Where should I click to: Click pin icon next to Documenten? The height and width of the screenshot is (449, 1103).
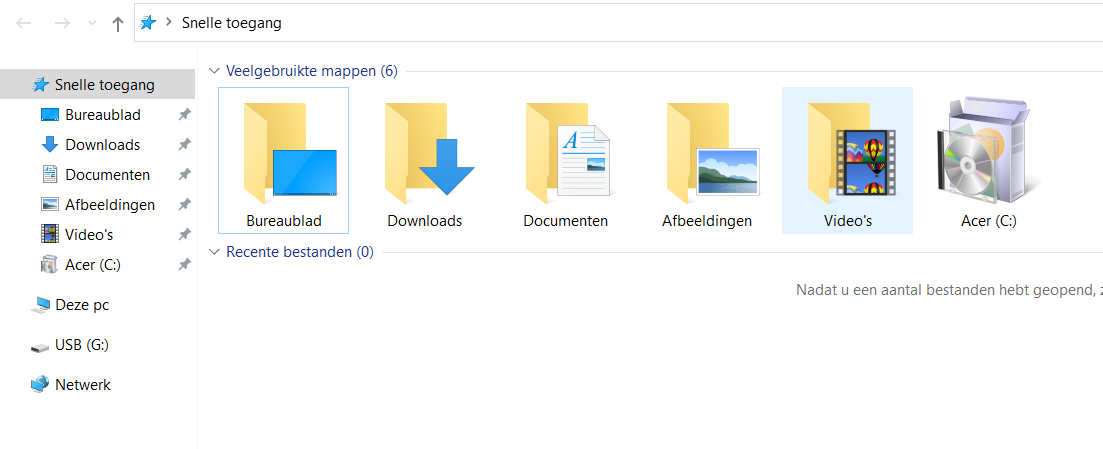click(184, 174)
